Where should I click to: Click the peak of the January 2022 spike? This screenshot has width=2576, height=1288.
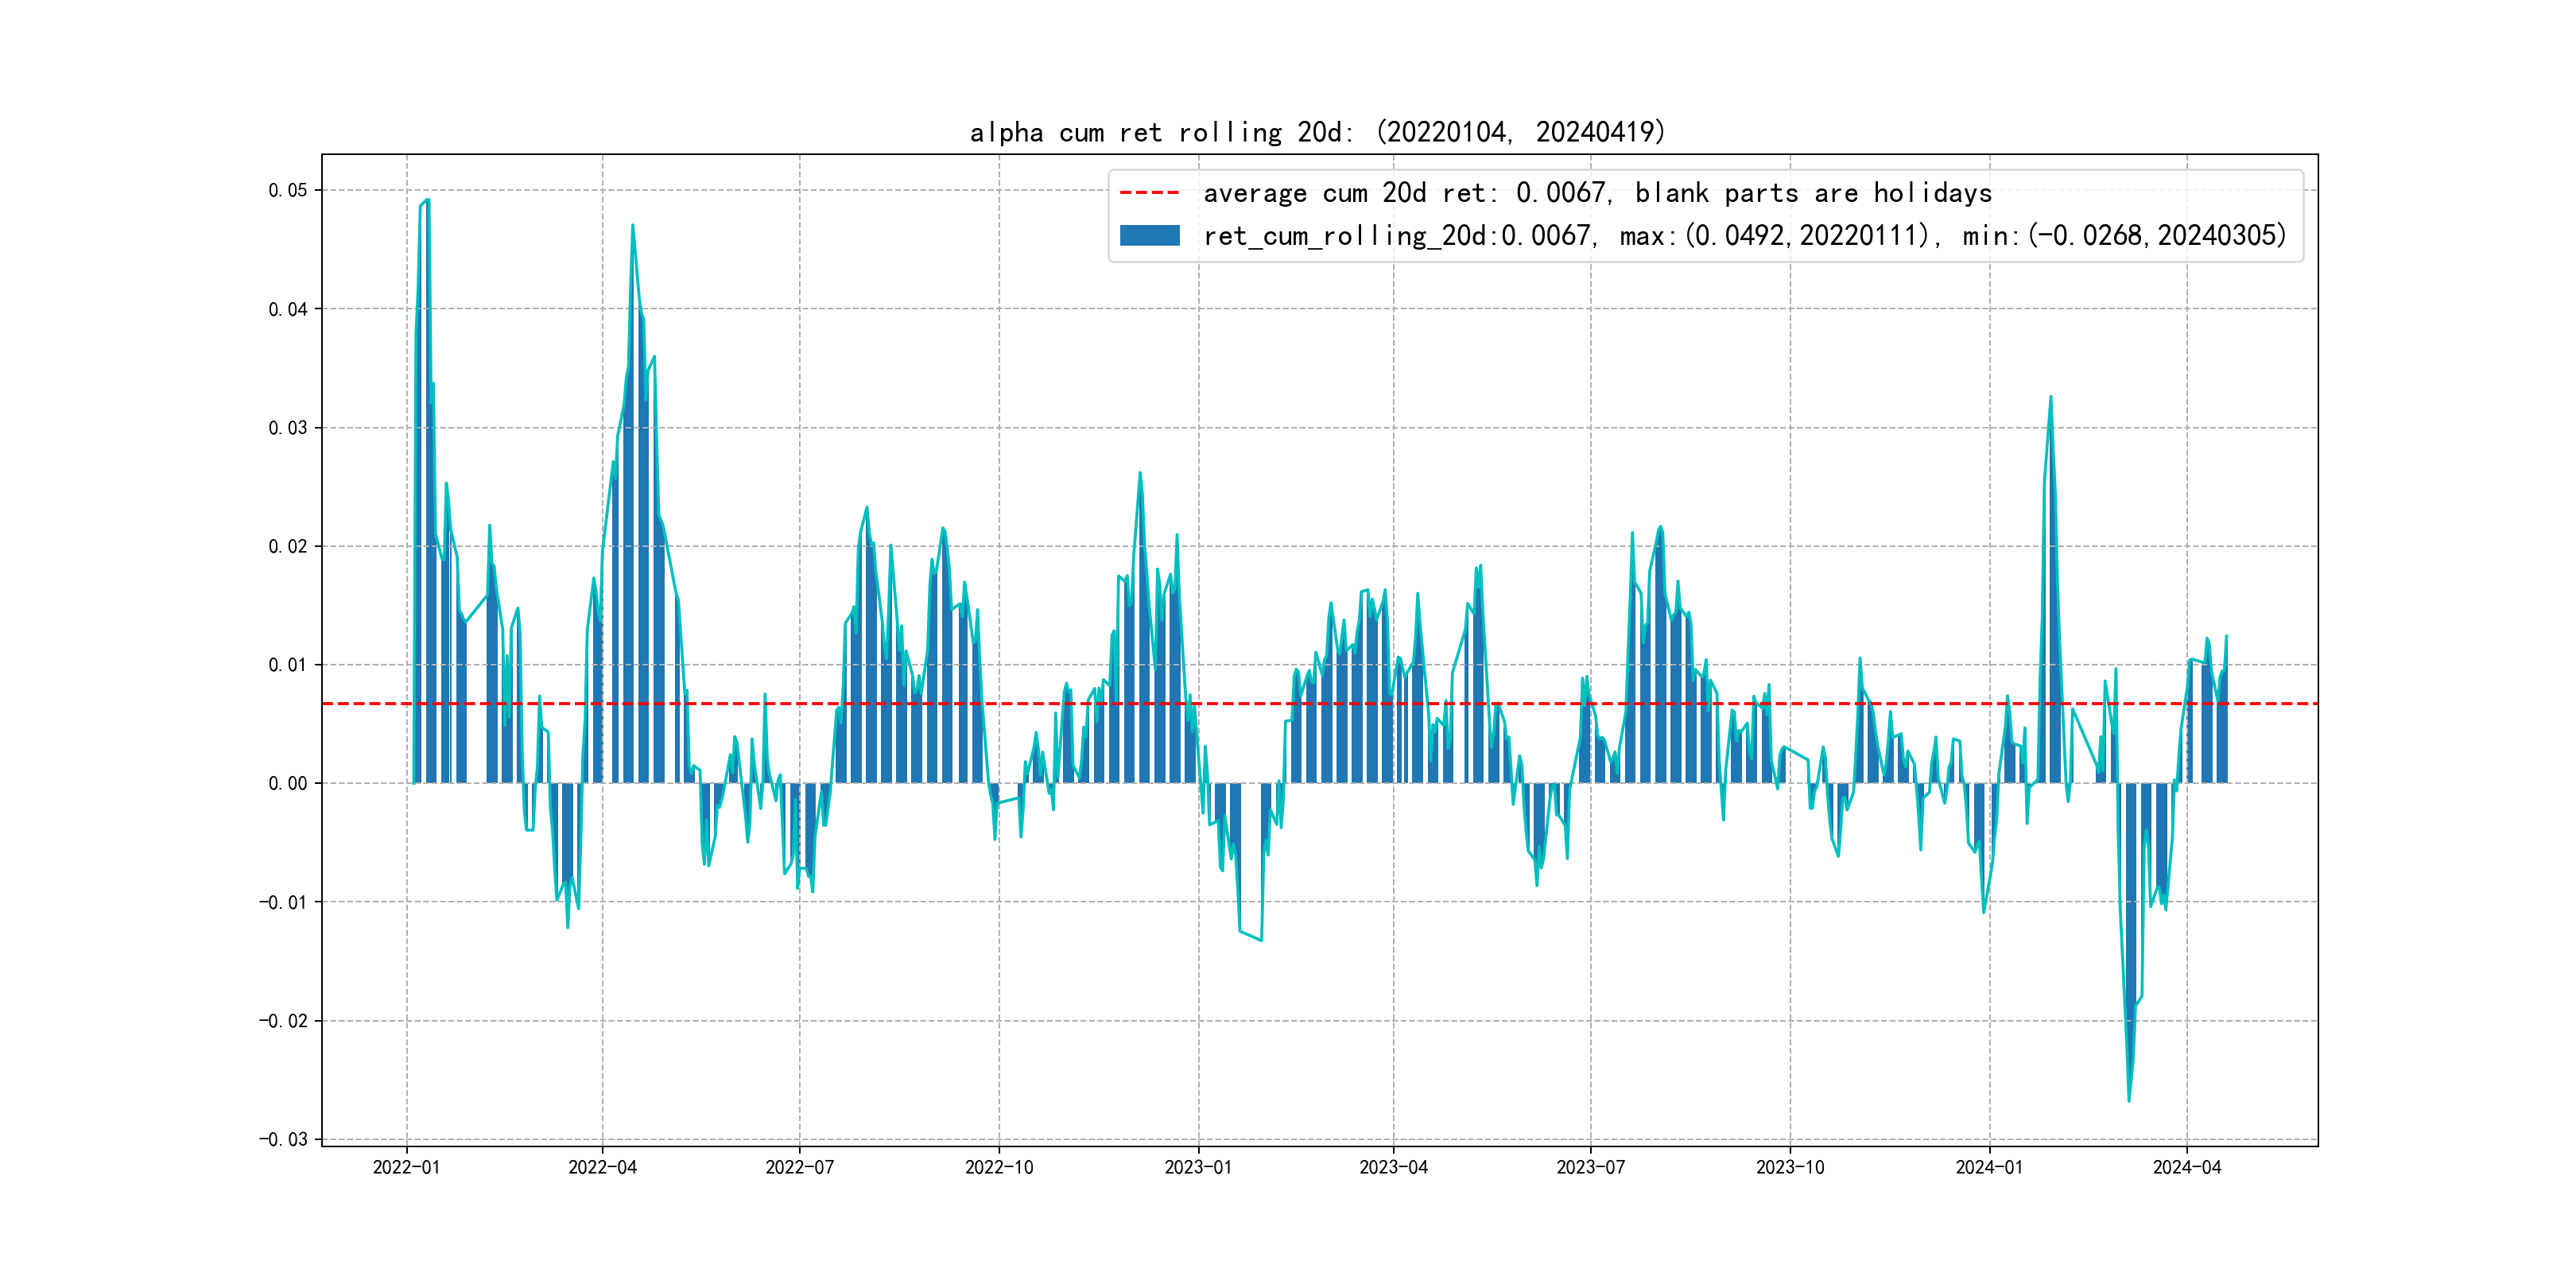(428, 200)
